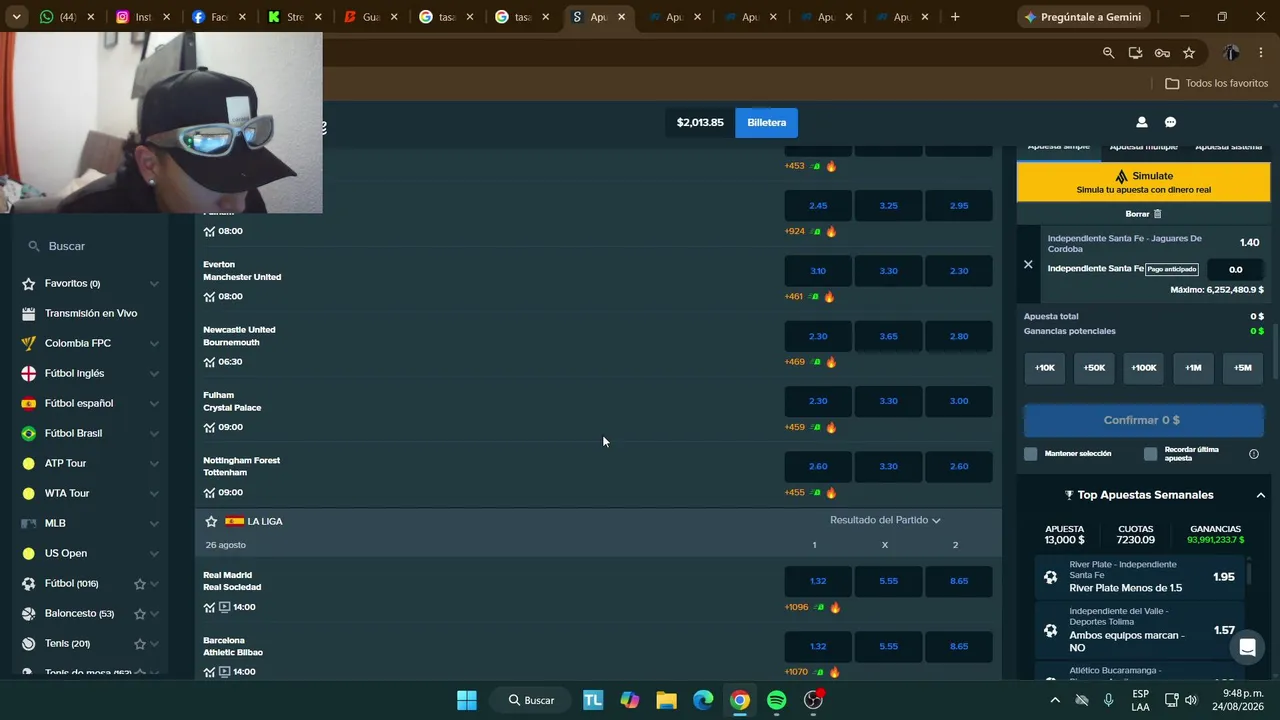Collapse the Top Apuestas Semanales panel
1280x720 pixels.
tap(1260, 495)
